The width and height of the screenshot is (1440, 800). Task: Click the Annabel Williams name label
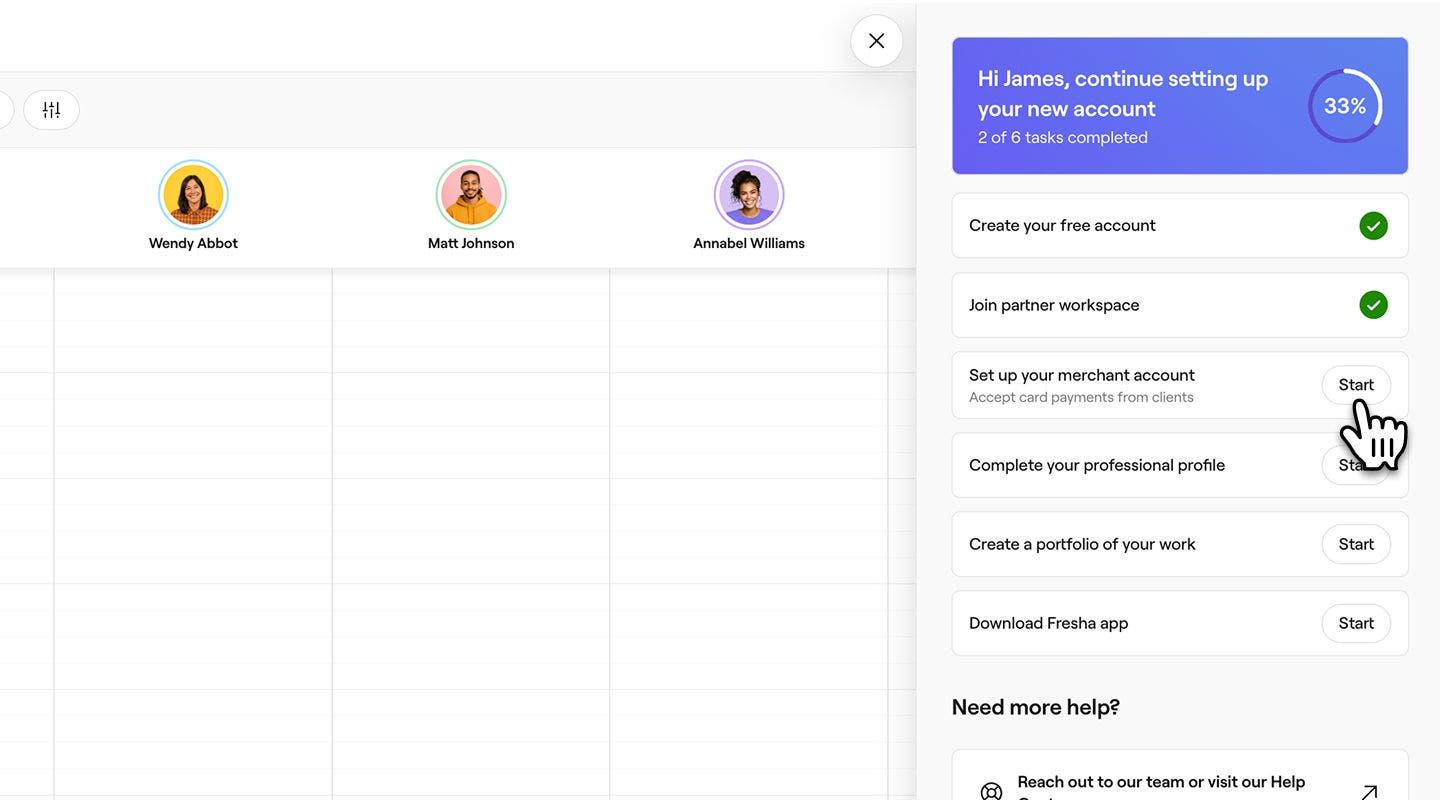(749, 243)
